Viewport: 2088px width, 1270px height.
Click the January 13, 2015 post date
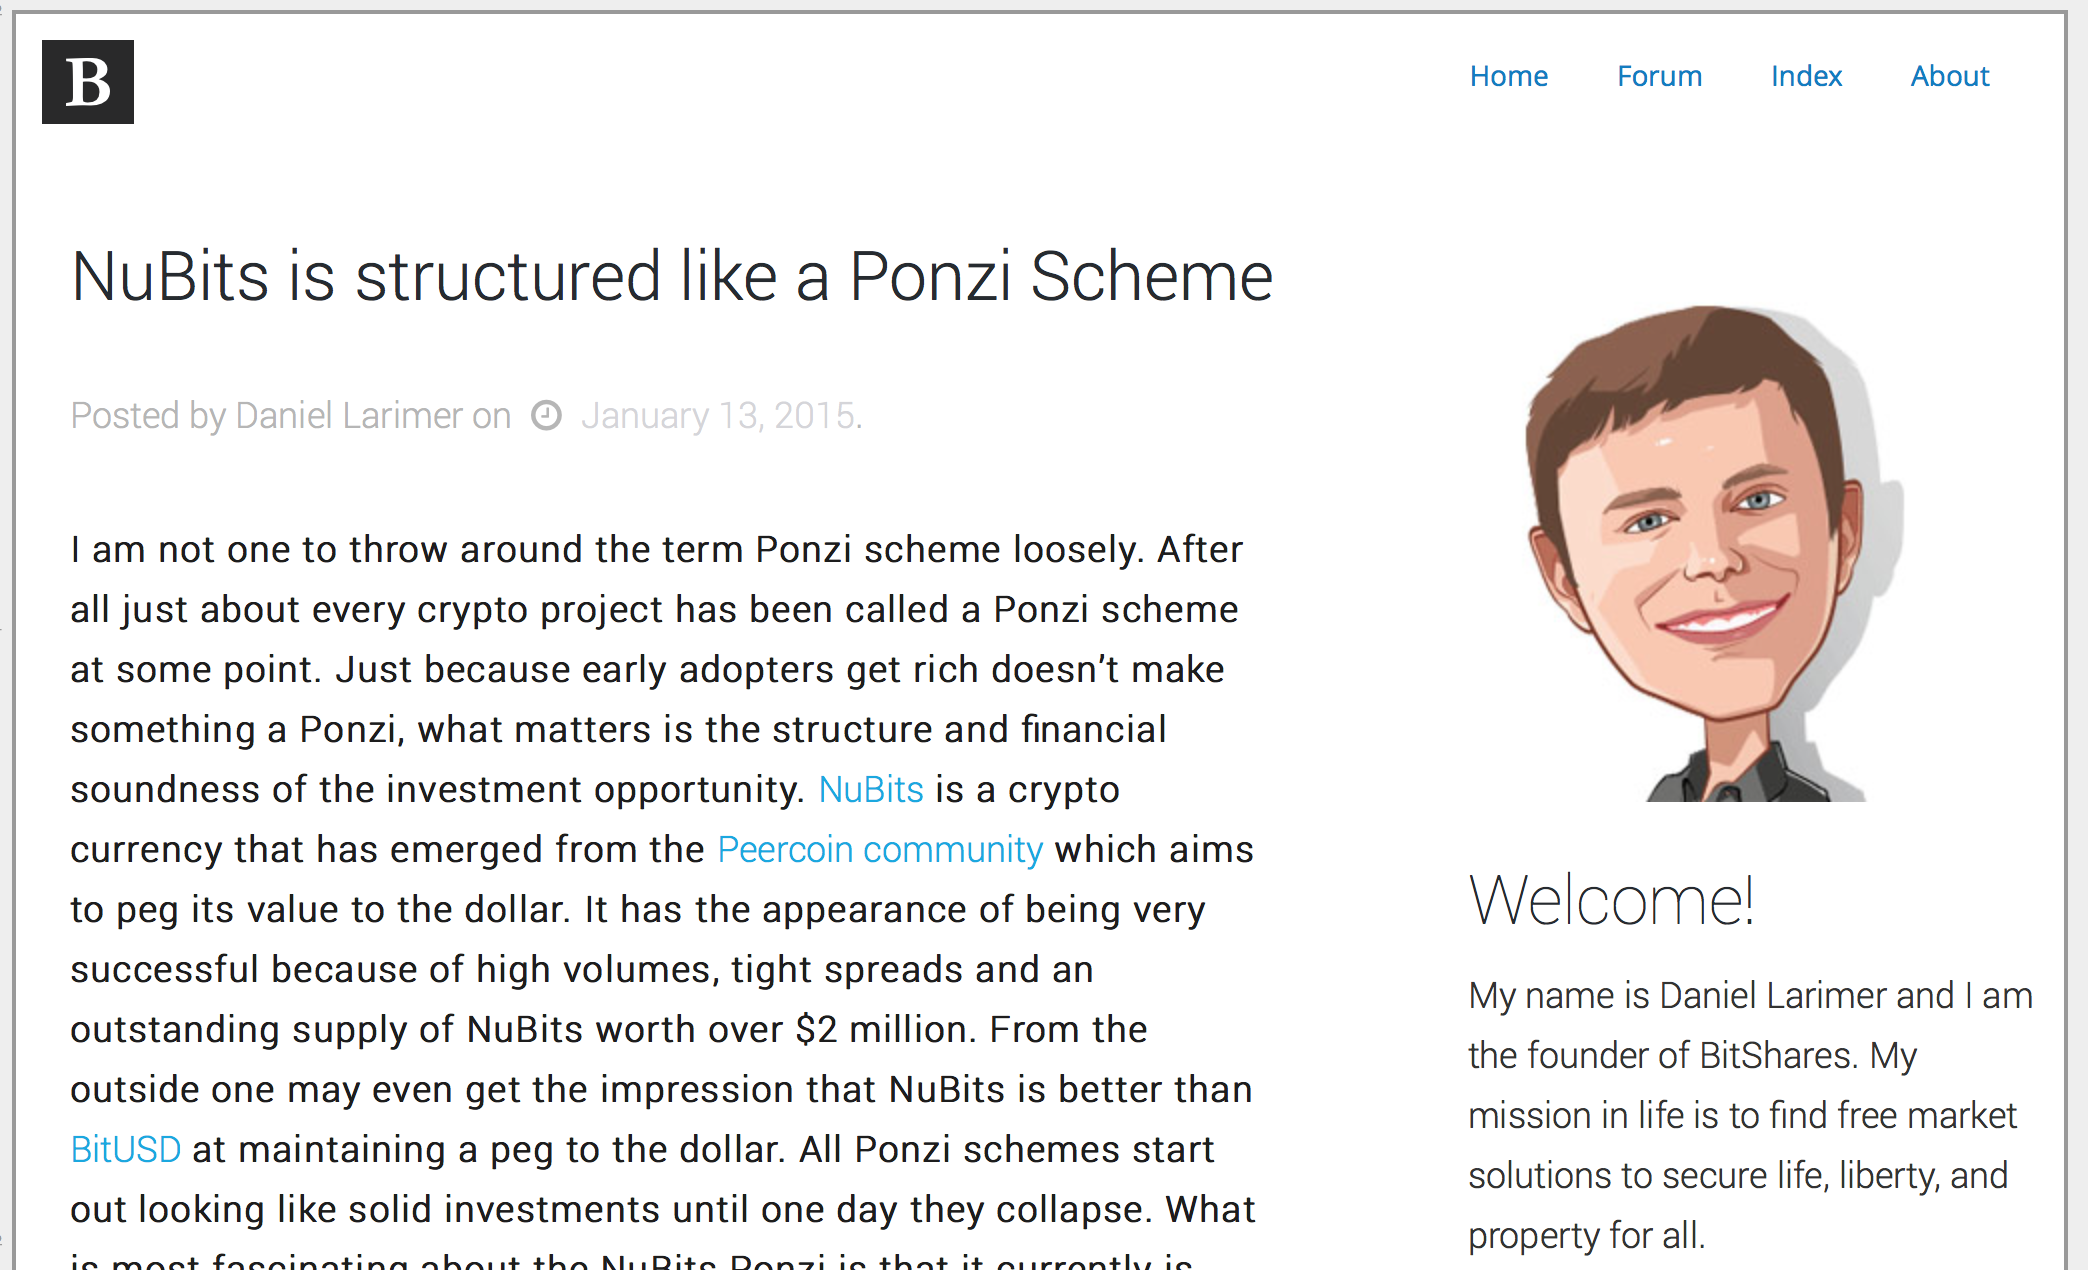721,415
